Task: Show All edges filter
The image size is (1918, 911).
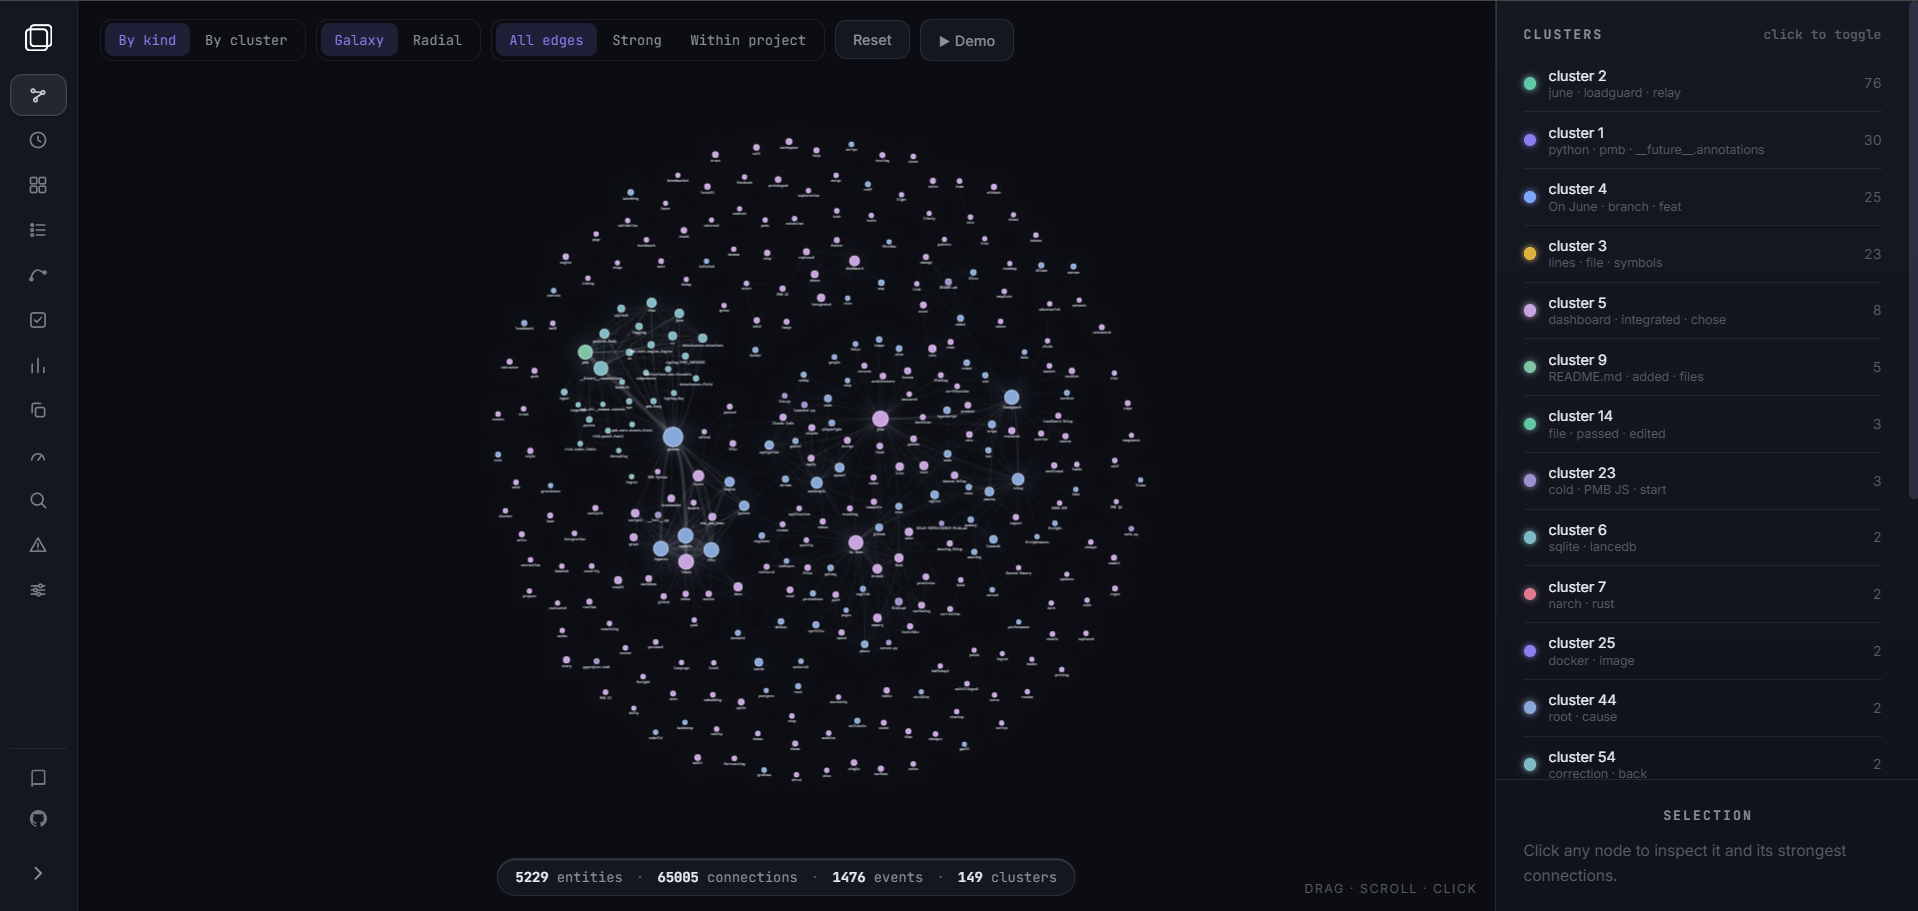Action: [546, 40]
